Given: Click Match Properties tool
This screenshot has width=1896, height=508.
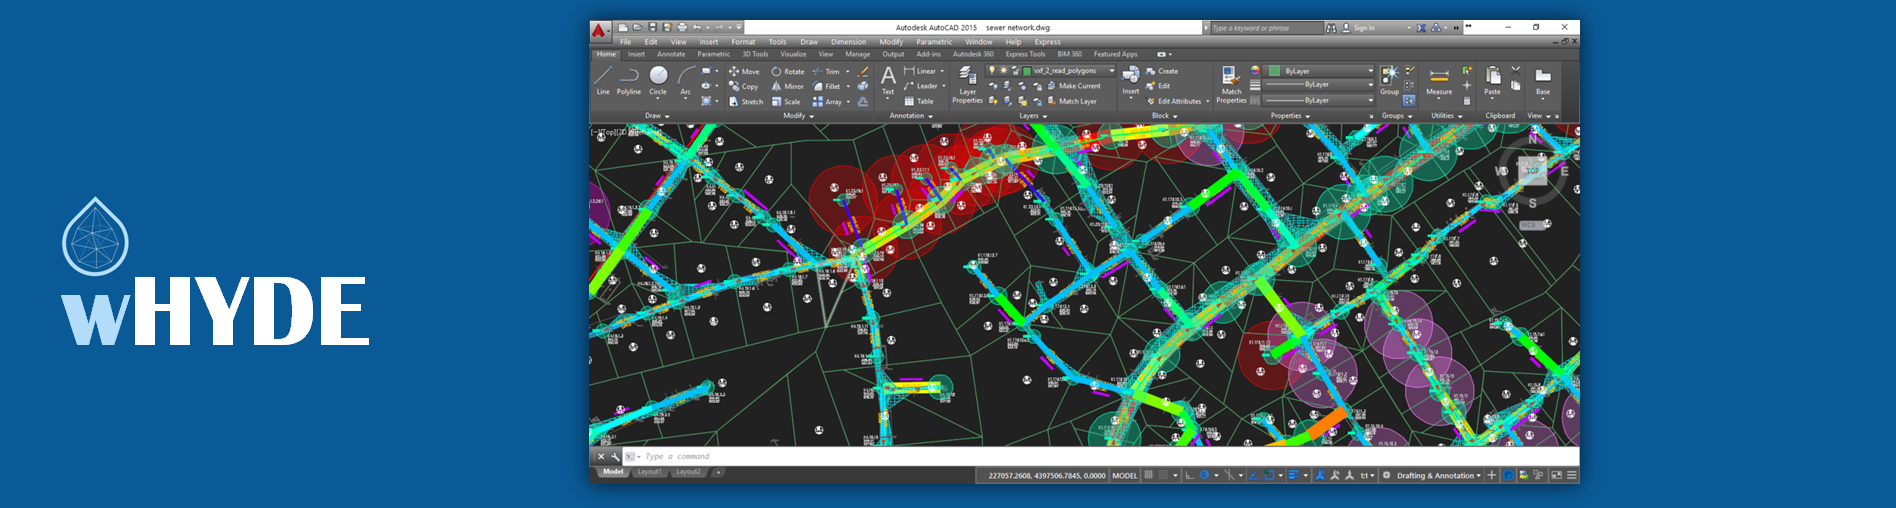Looking at the screenshot, I should 1231,84.
